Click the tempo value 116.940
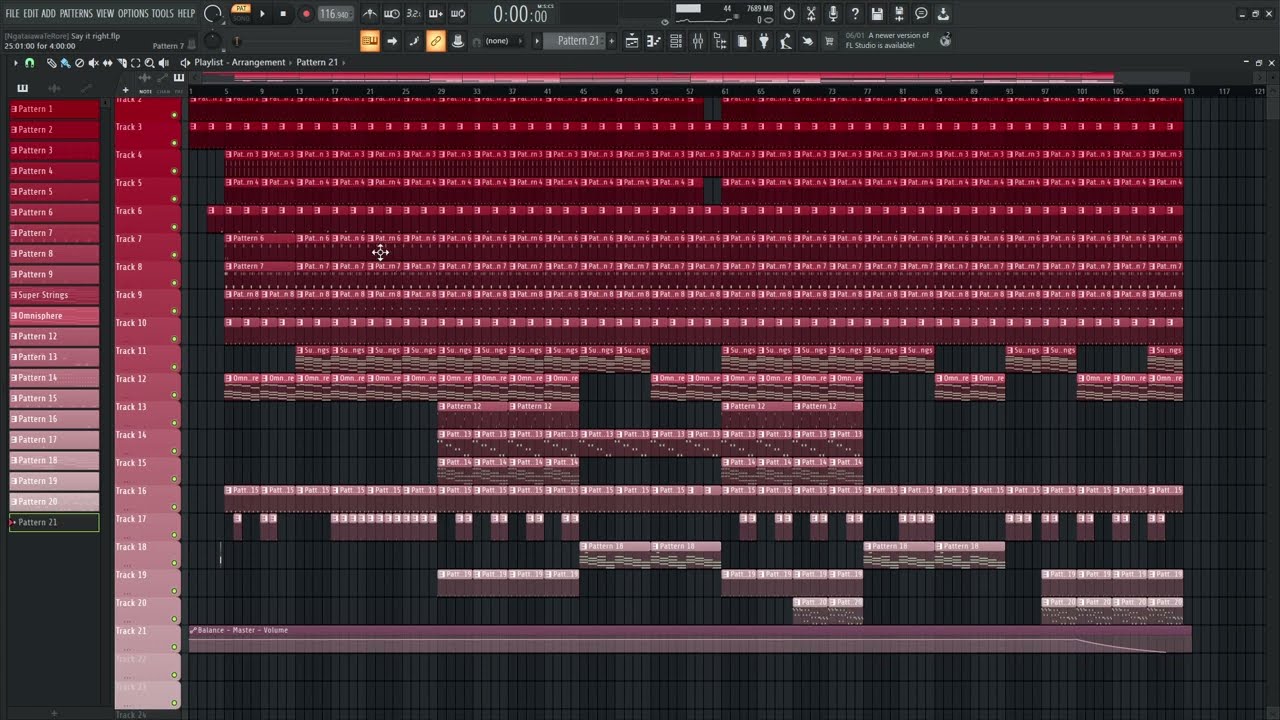This screenshot has height=720, width=1280. (x=334, y=14)
